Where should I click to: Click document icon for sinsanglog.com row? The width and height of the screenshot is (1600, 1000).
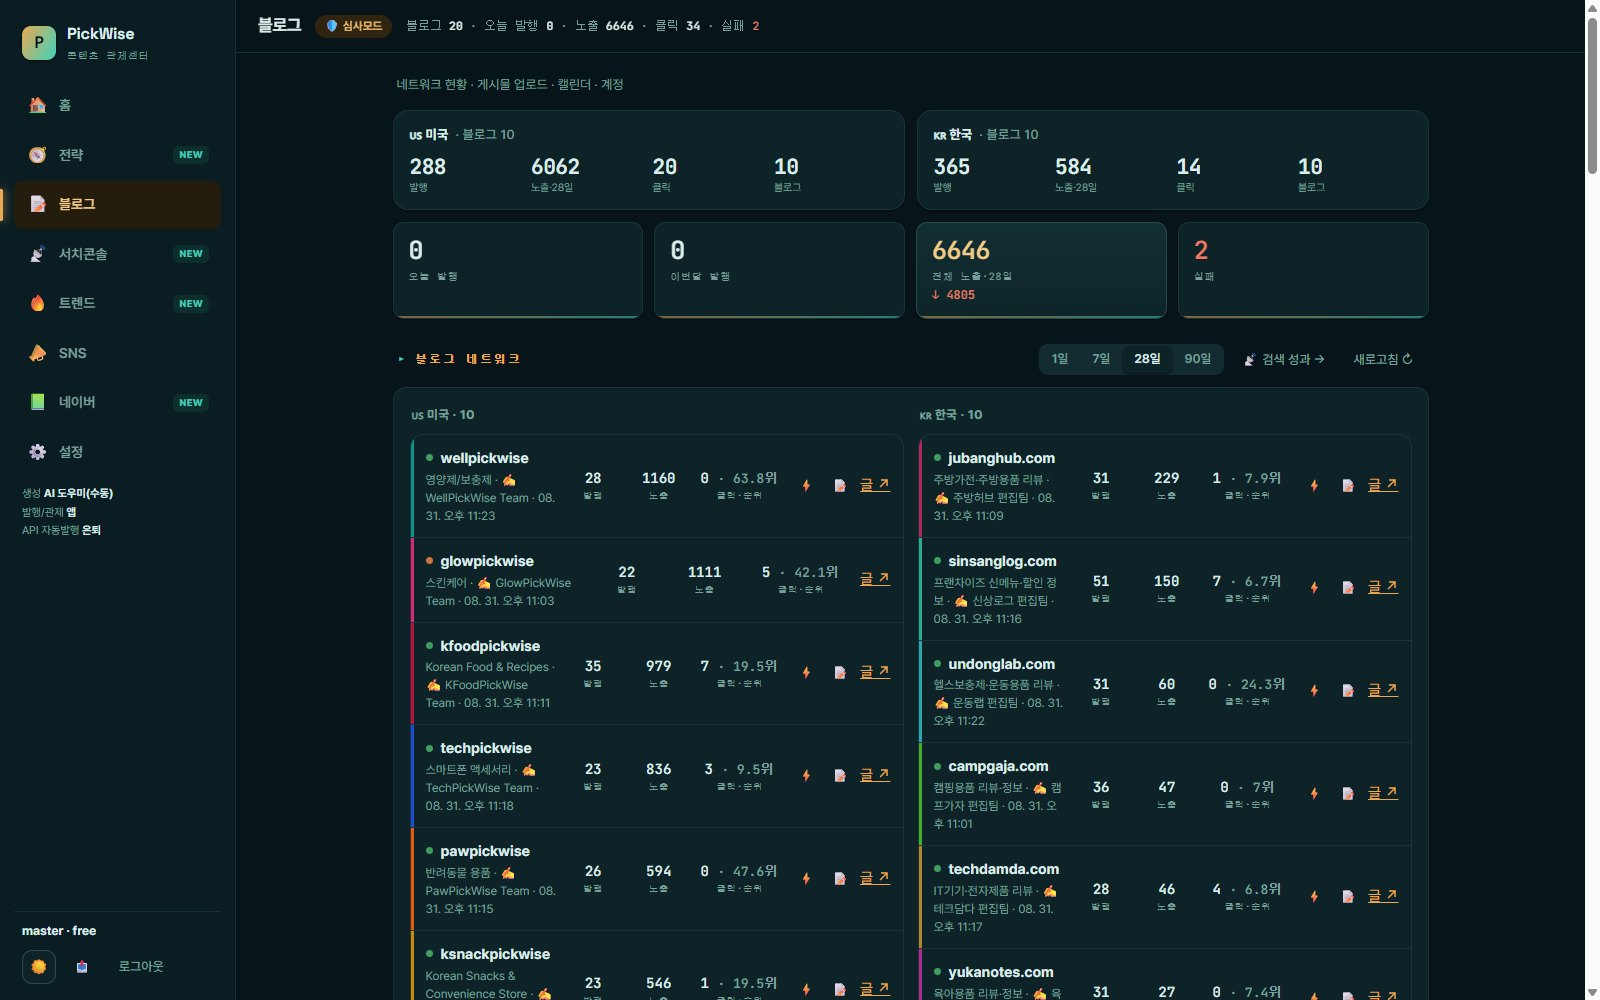click(x=1348, y=588)
